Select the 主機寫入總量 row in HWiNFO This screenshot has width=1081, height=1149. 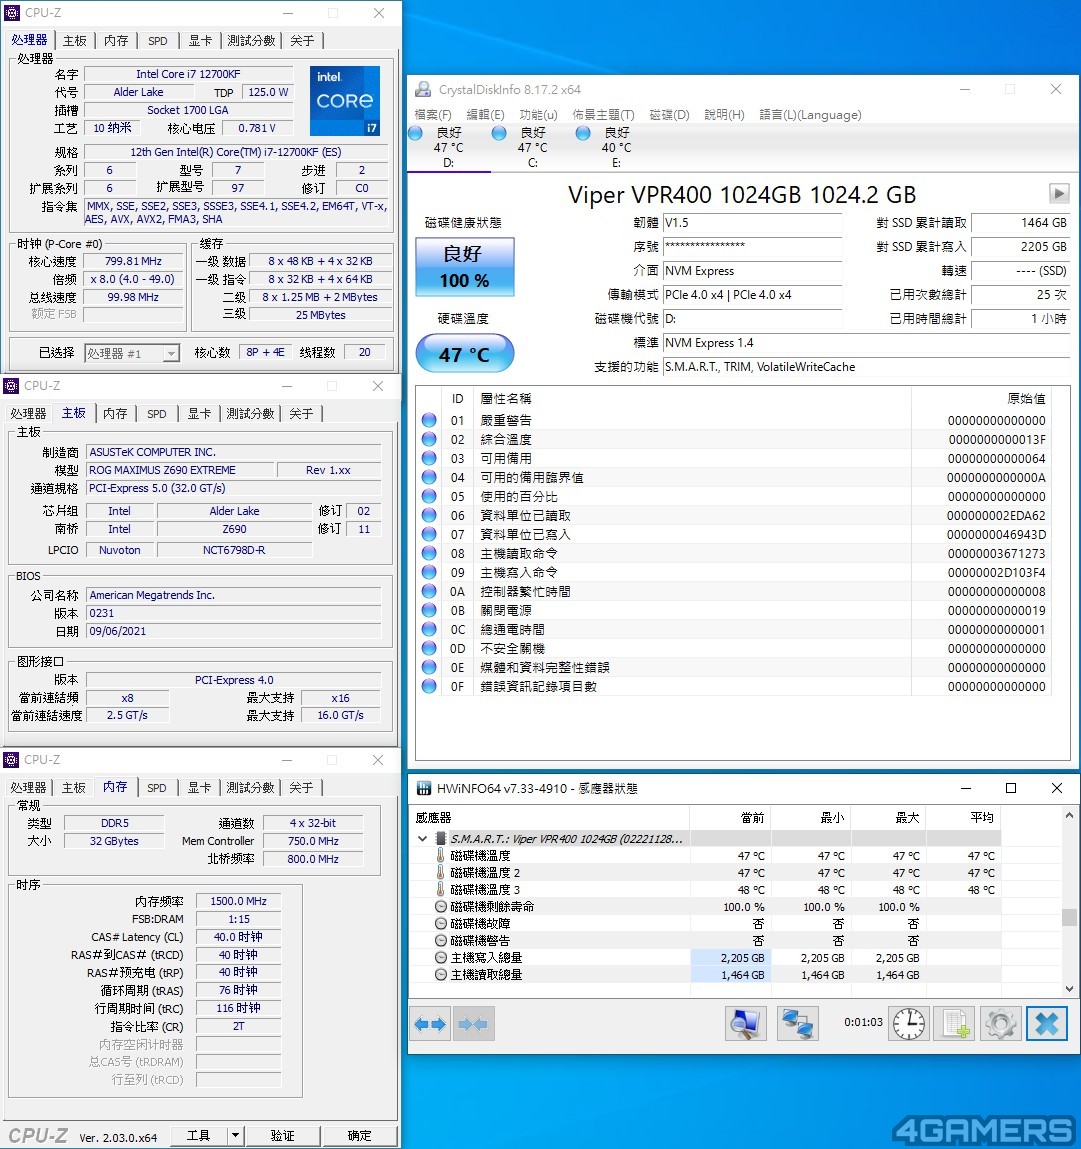[707, 958]
